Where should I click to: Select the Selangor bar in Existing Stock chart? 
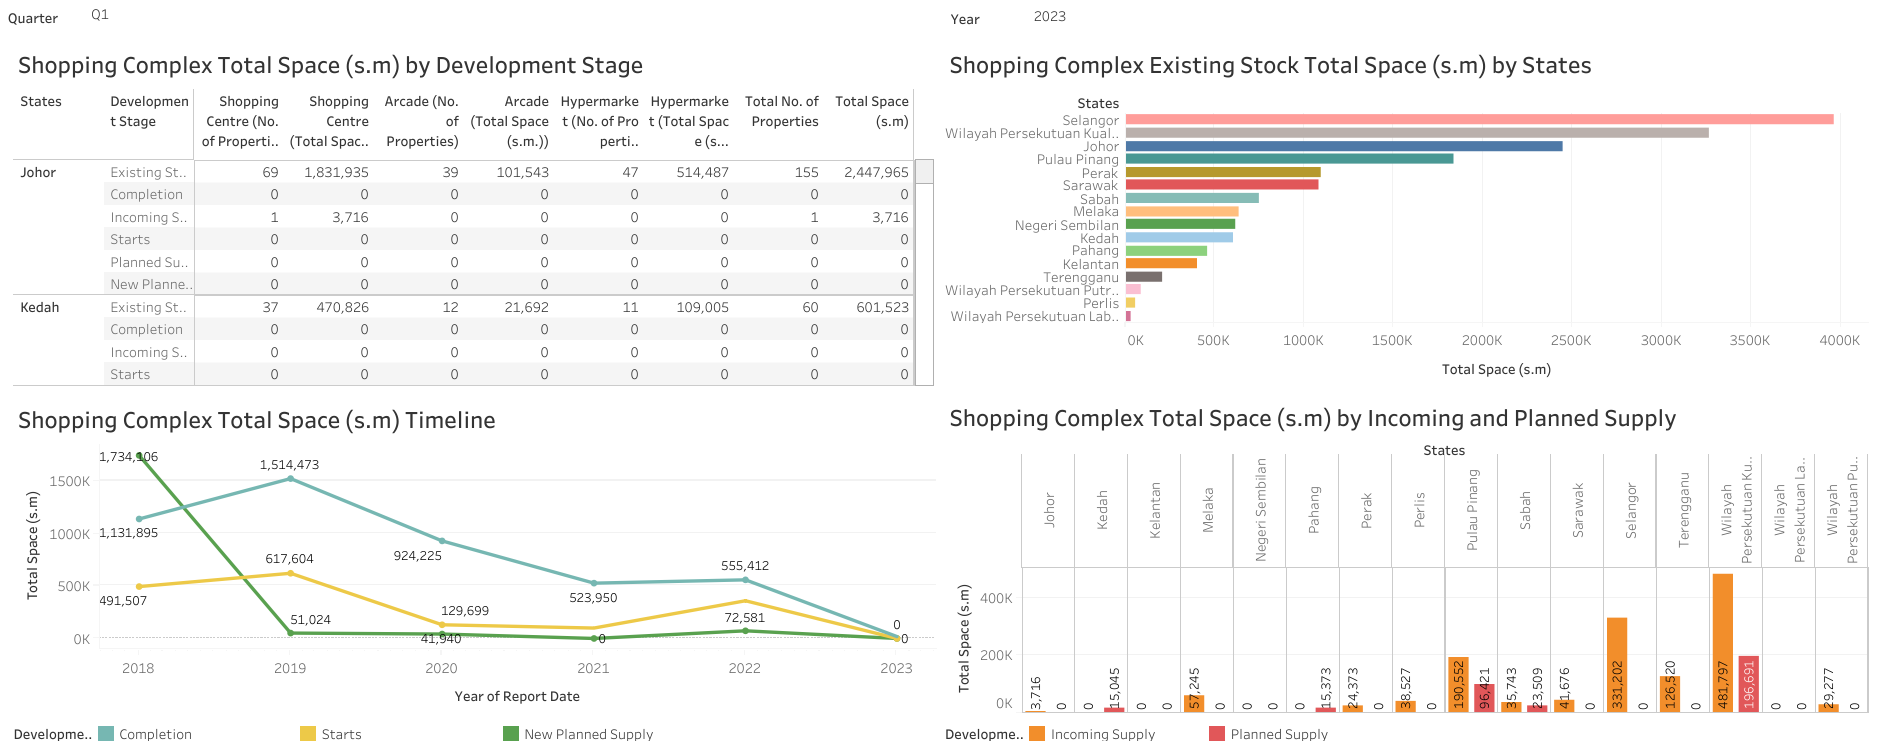(x=1479, y=120)
